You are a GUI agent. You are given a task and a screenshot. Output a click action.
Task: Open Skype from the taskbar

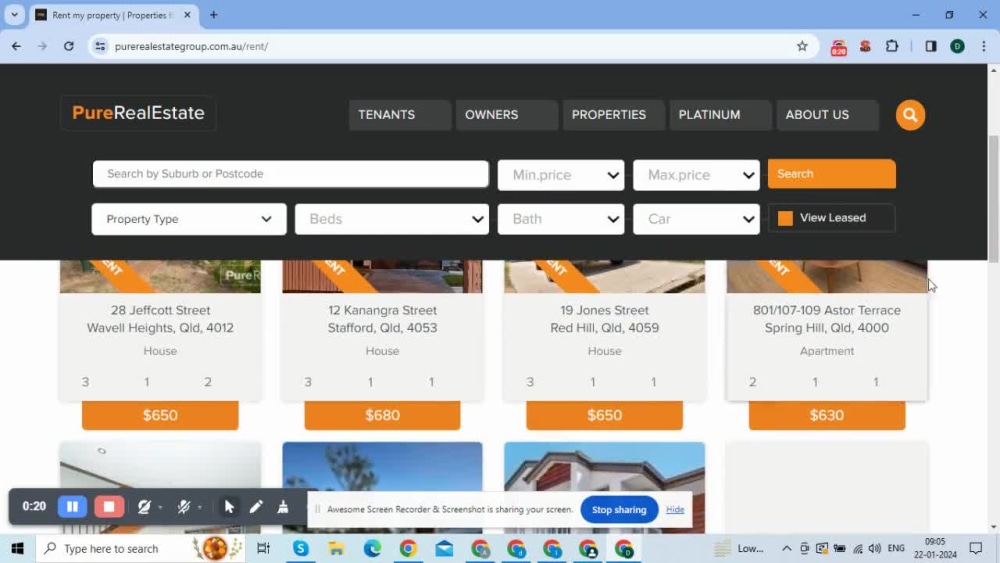300,548
